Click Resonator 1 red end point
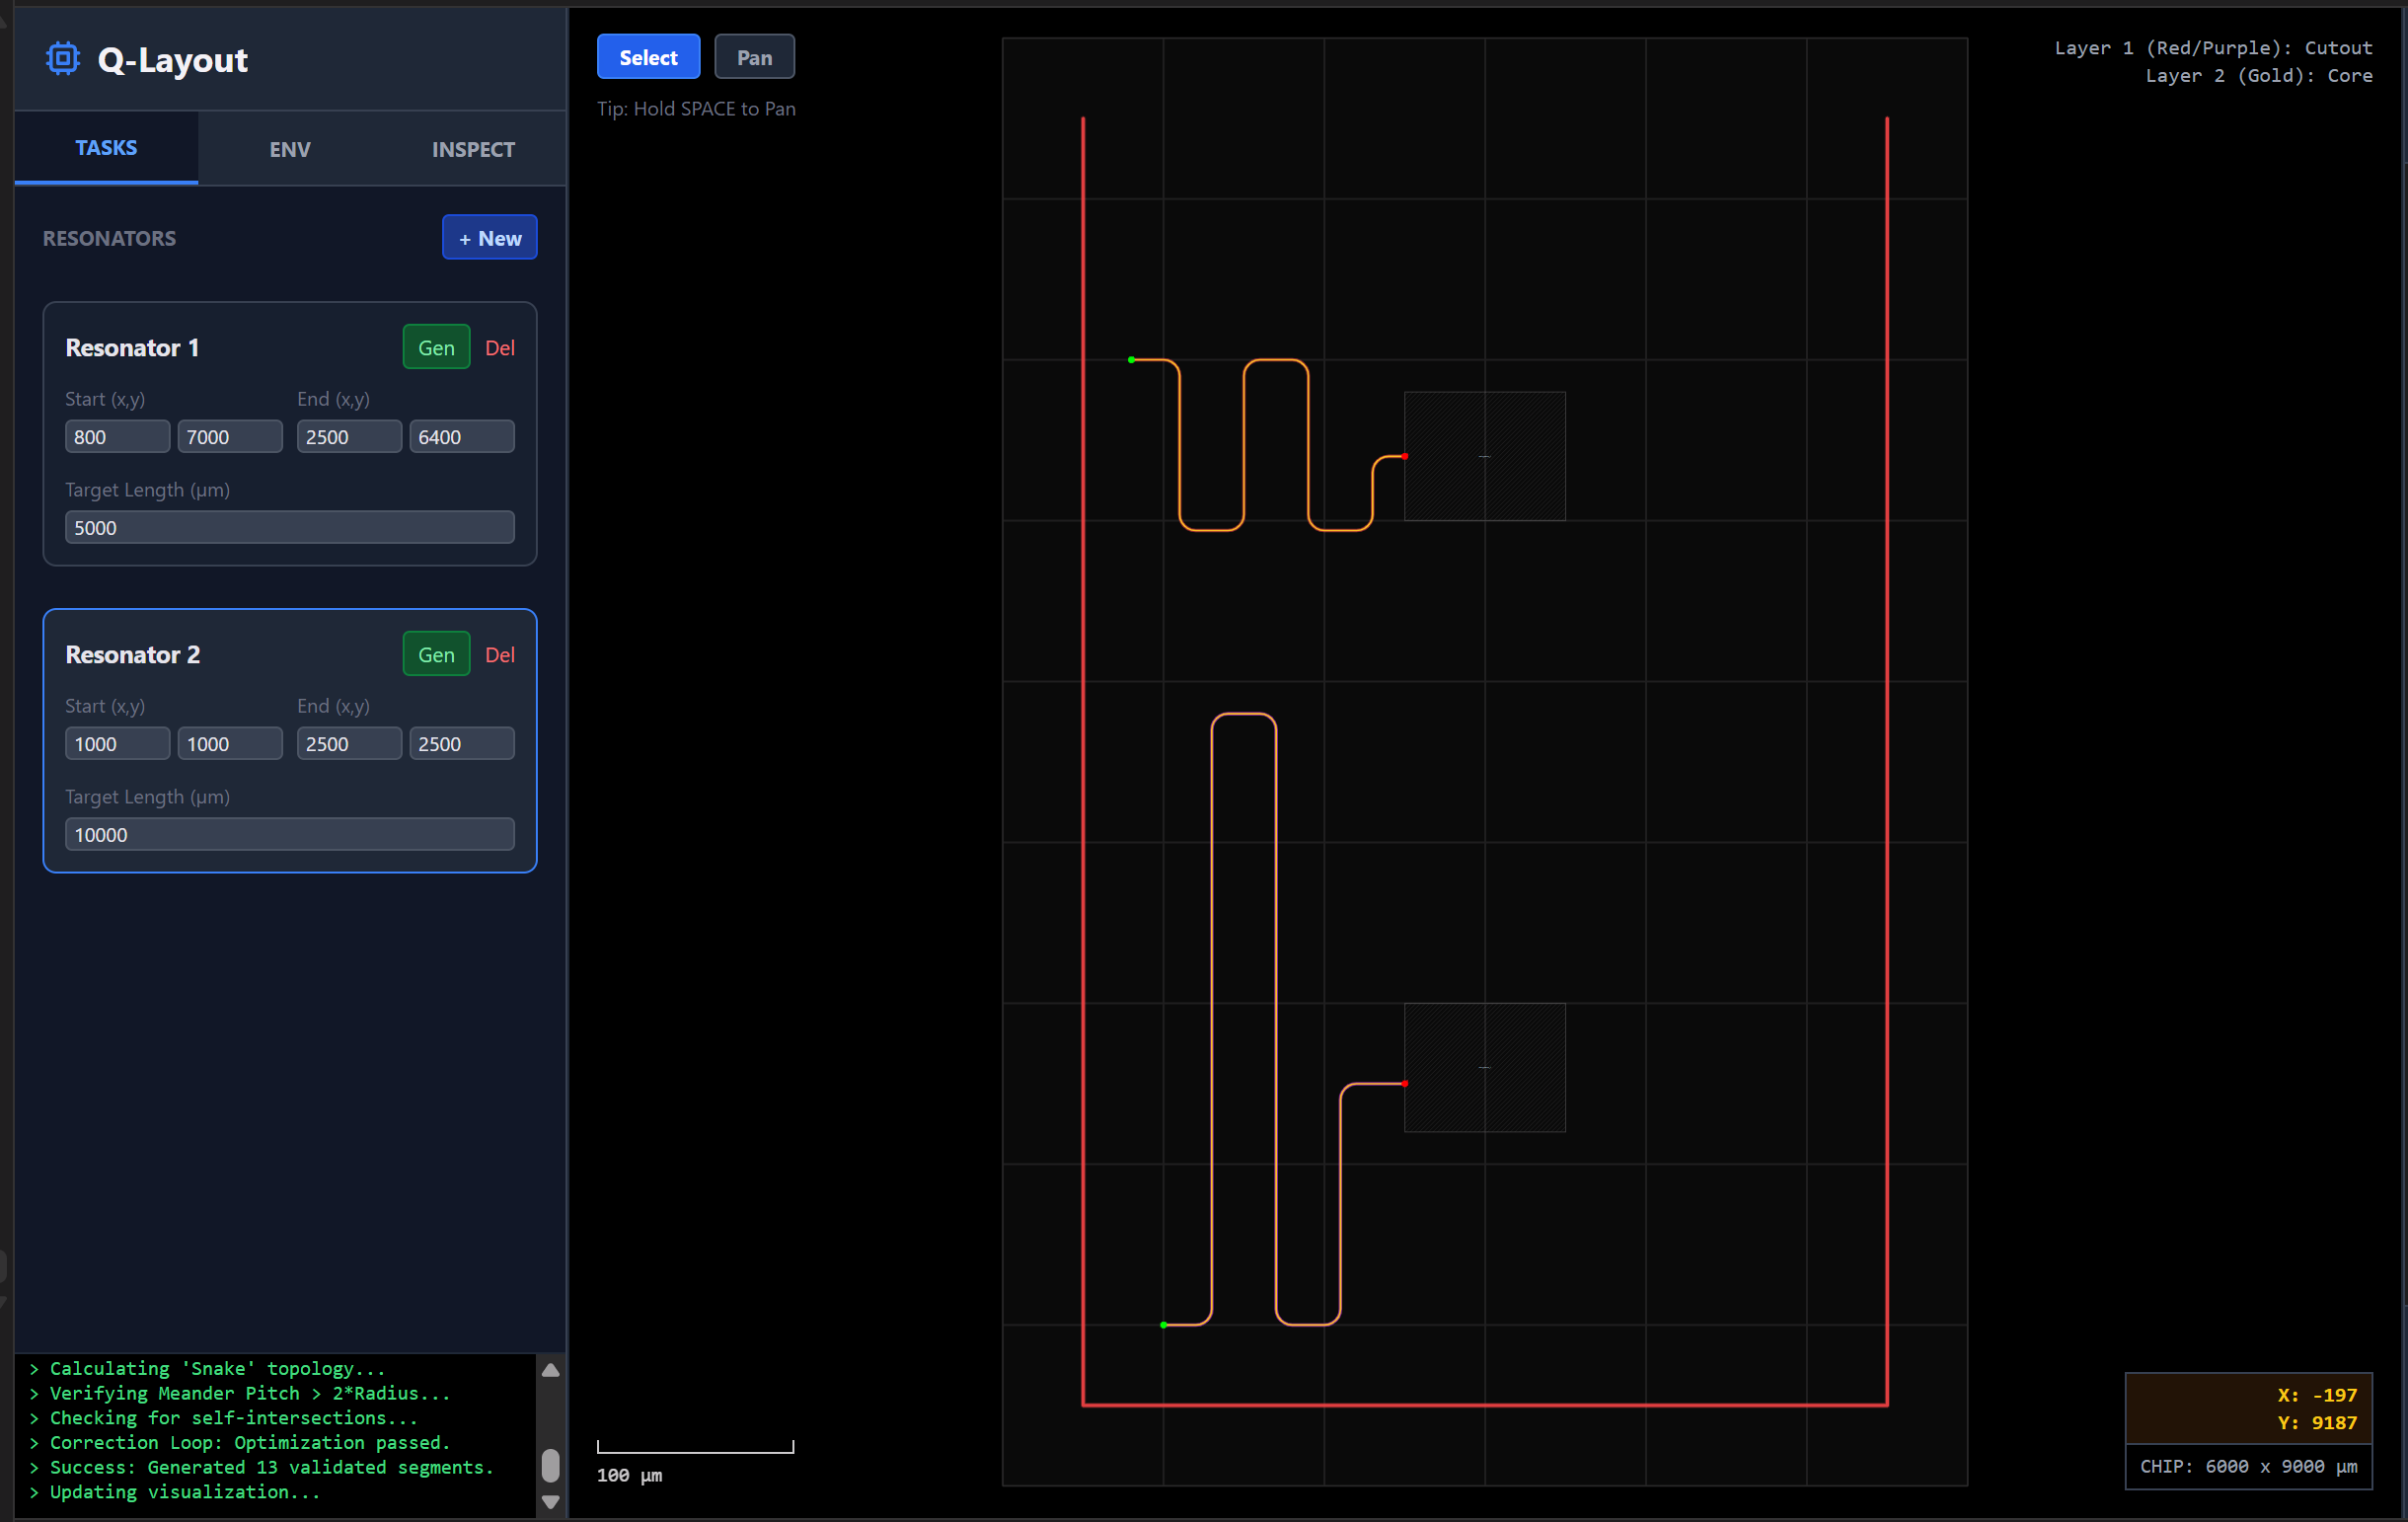The image size is (2408, 1522). pyautogui.click(x=1405, y=456)
